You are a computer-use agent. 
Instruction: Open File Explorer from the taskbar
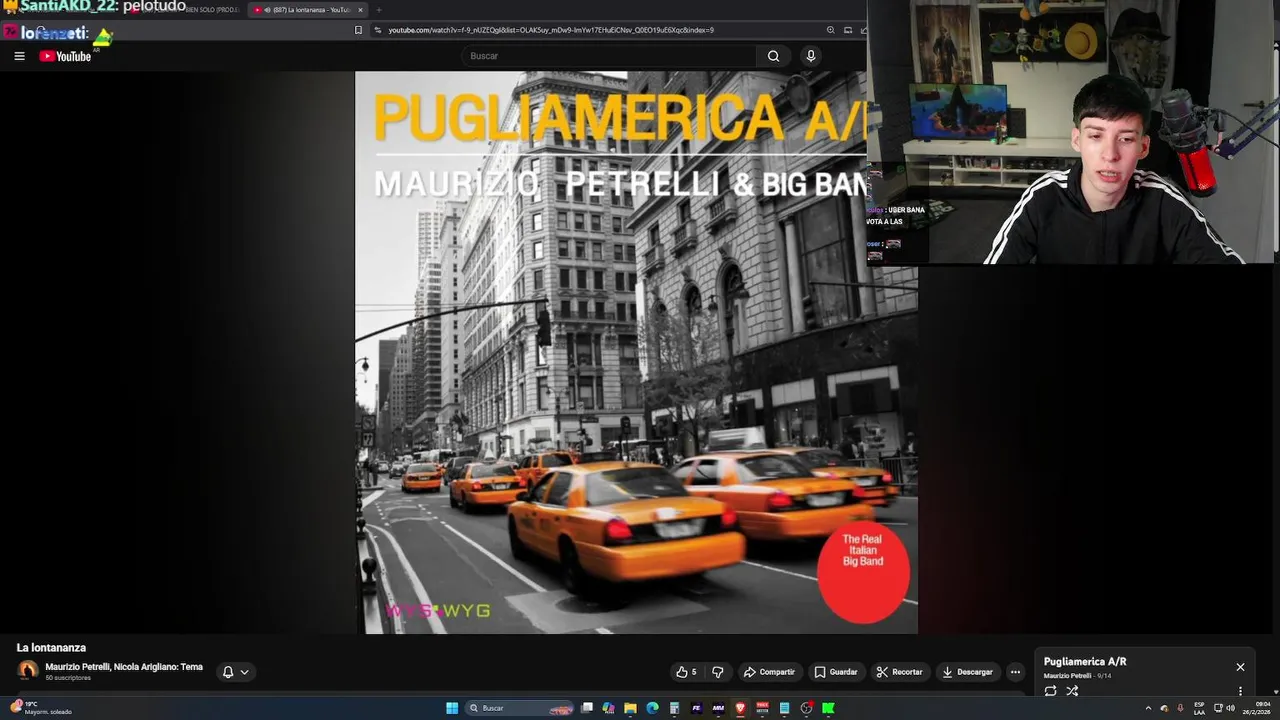630,708
